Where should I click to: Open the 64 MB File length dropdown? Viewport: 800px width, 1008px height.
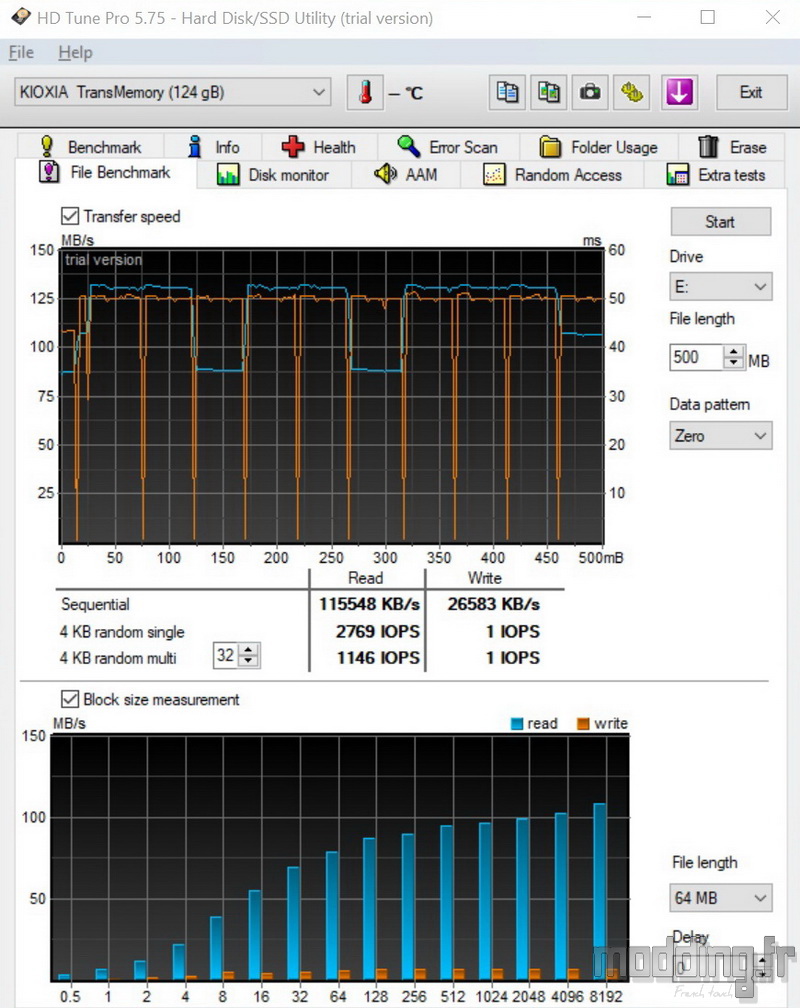tap(720, 897)
